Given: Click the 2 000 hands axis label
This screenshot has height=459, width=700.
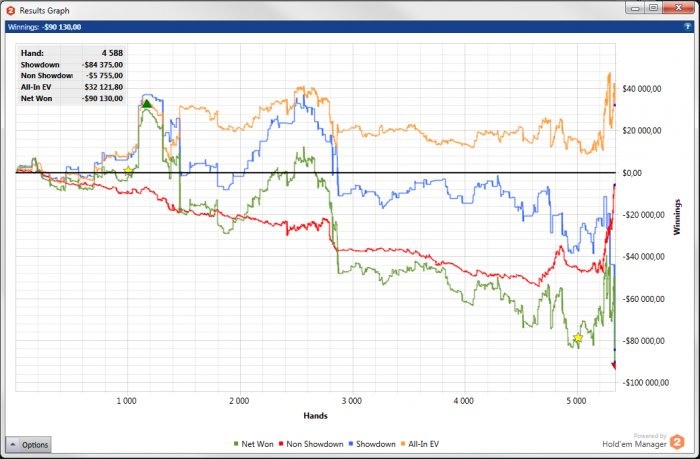Looking at the screenshot, I should point(239,401).
